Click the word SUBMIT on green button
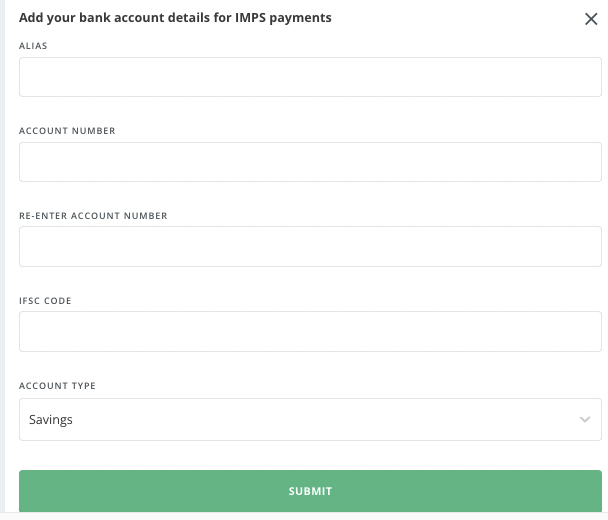The image size is (608, 520). 310,491
